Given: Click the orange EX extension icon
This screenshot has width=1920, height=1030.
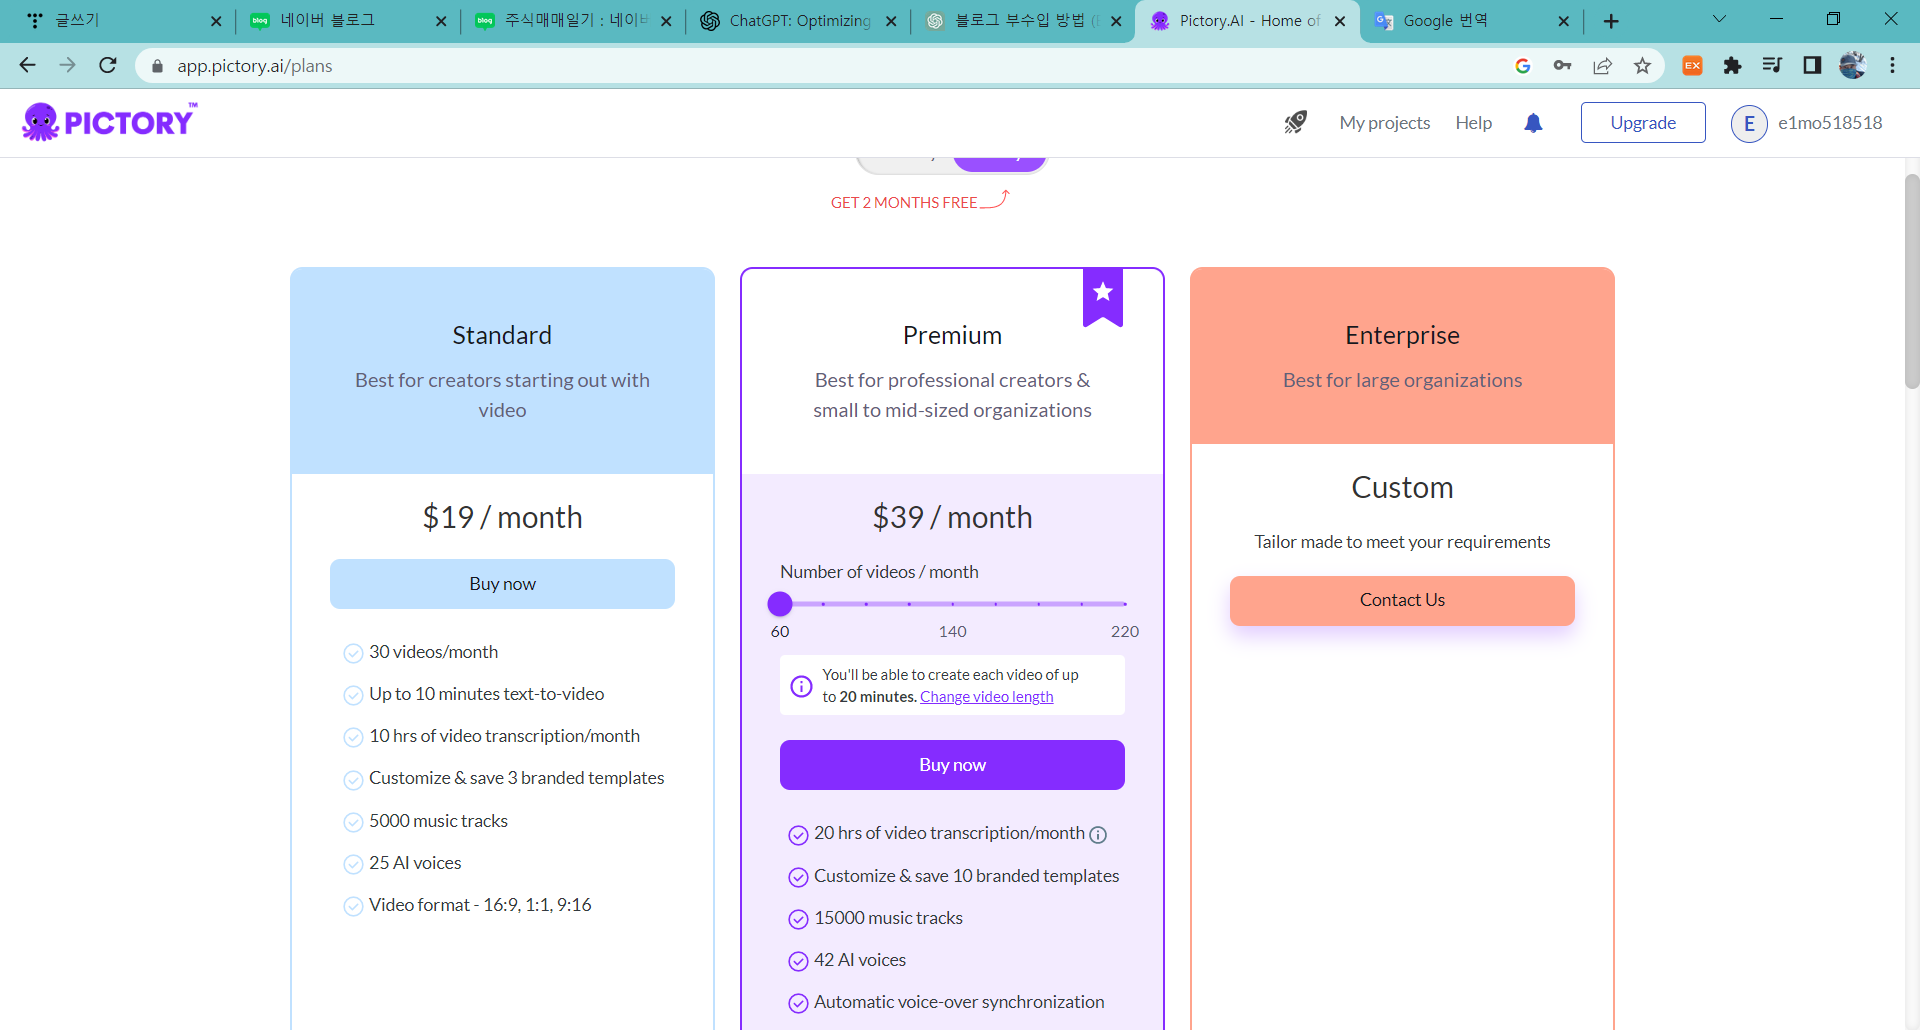Looking at the screenshot, I should 1692,65.
